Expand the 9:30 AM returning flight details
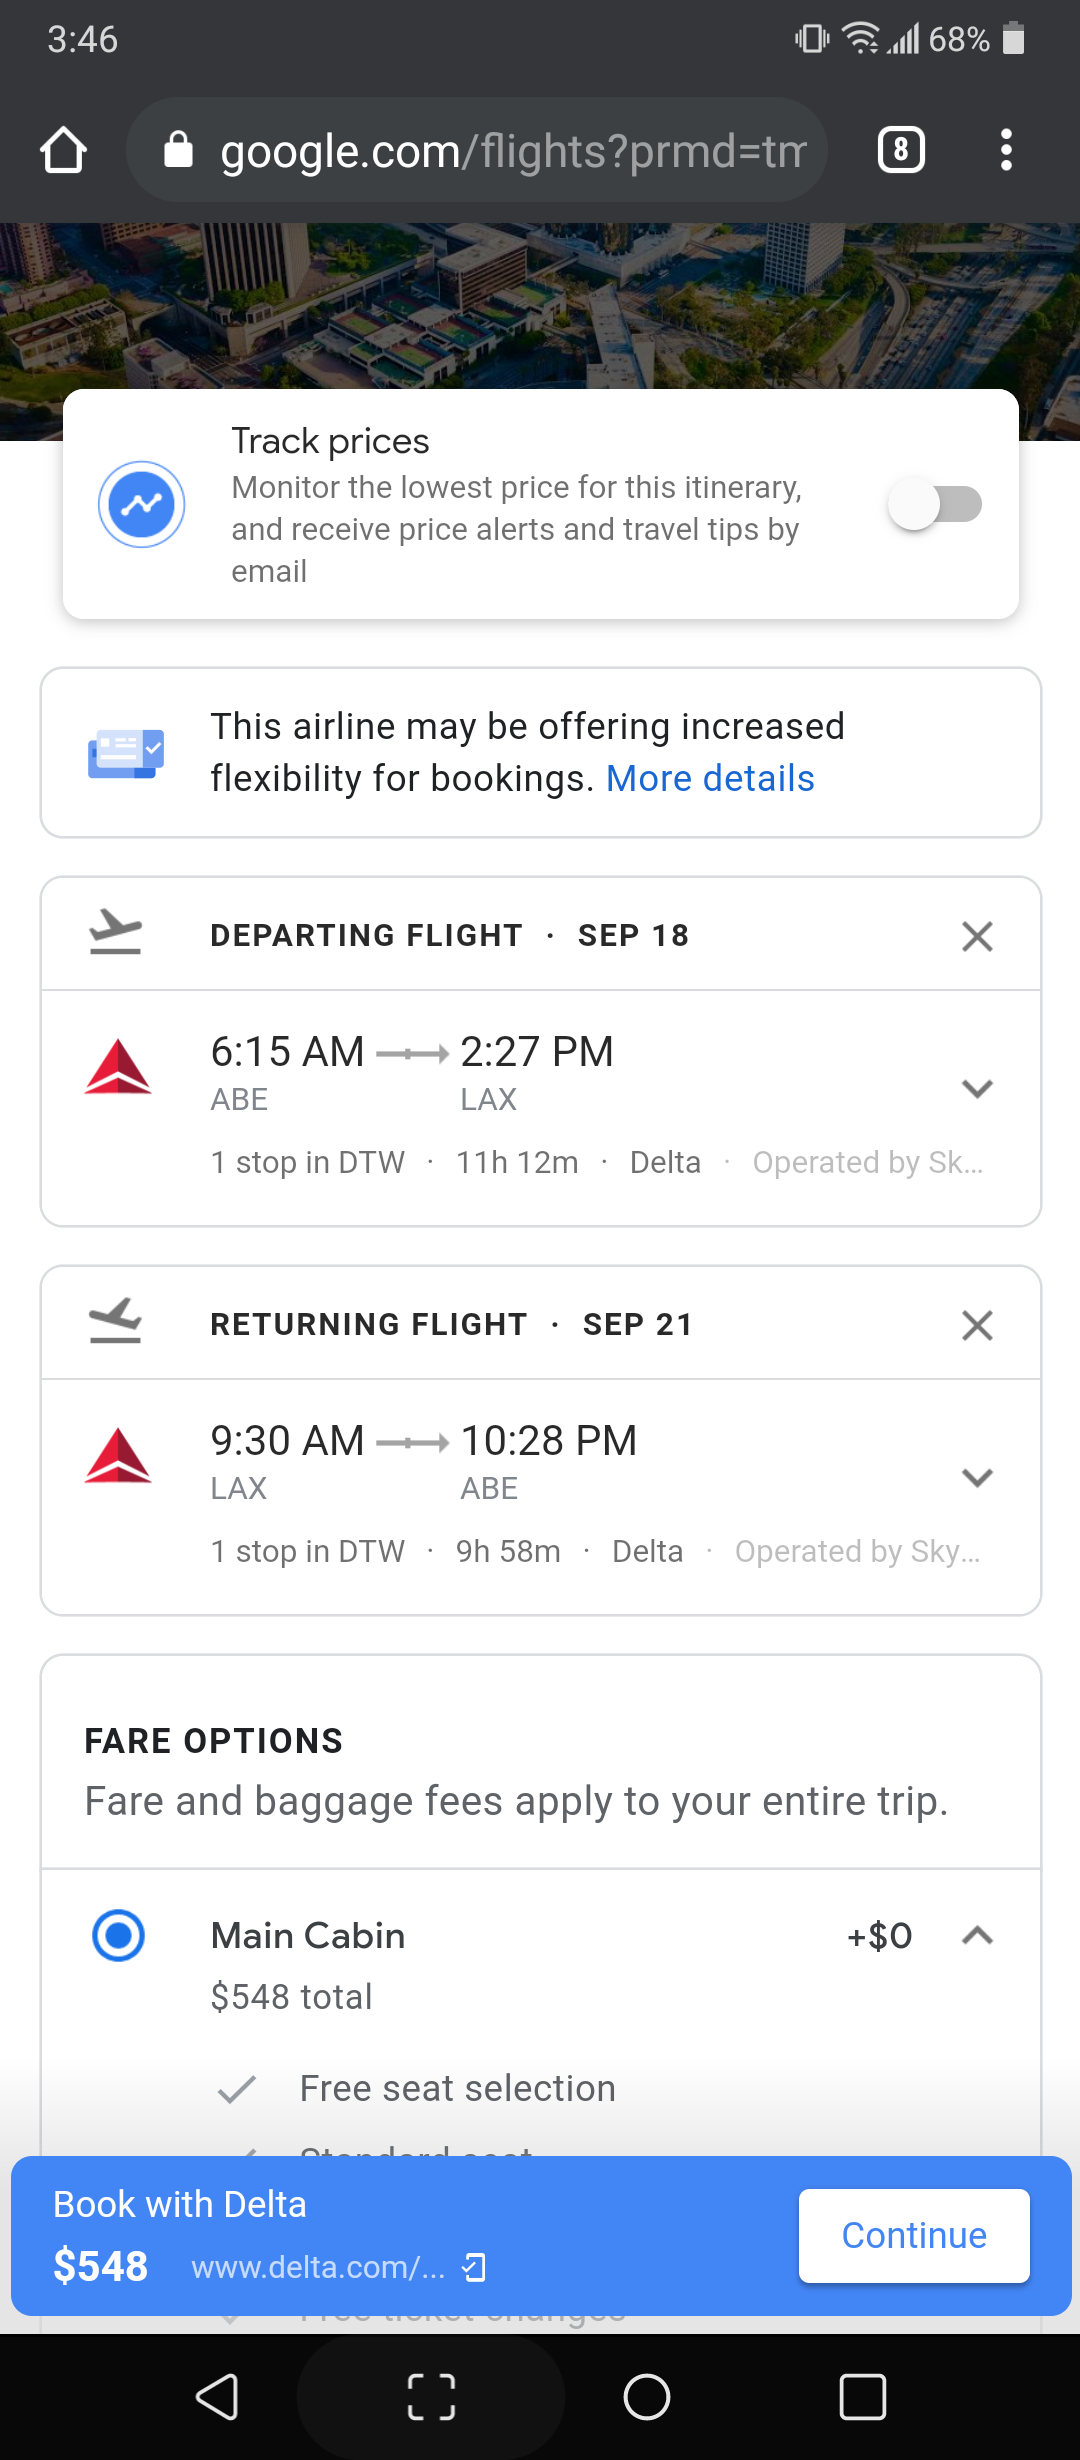This screenshot has width=1080, height=2460. [x=977, y=1477]
